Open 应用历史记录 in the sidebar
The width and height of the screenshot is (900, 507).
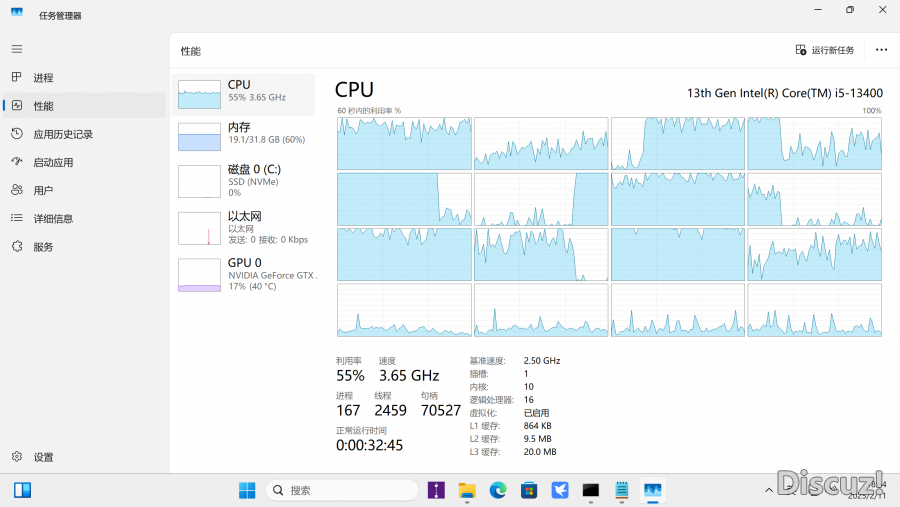point(62,134)
